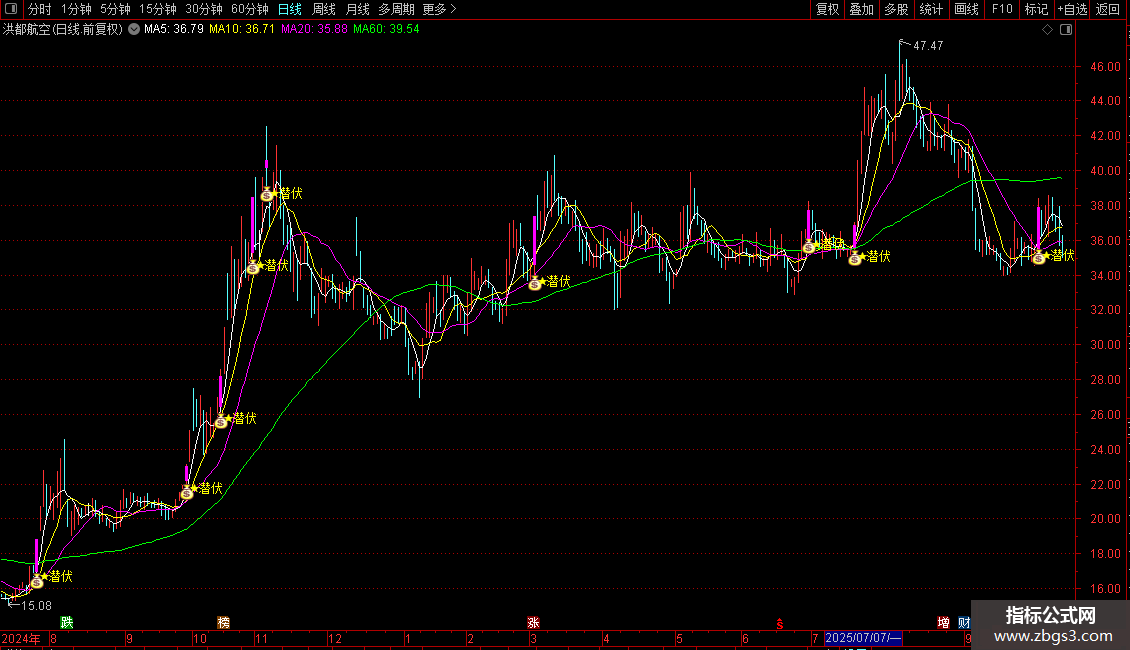Click the 多股 multi-stock button

897,9
